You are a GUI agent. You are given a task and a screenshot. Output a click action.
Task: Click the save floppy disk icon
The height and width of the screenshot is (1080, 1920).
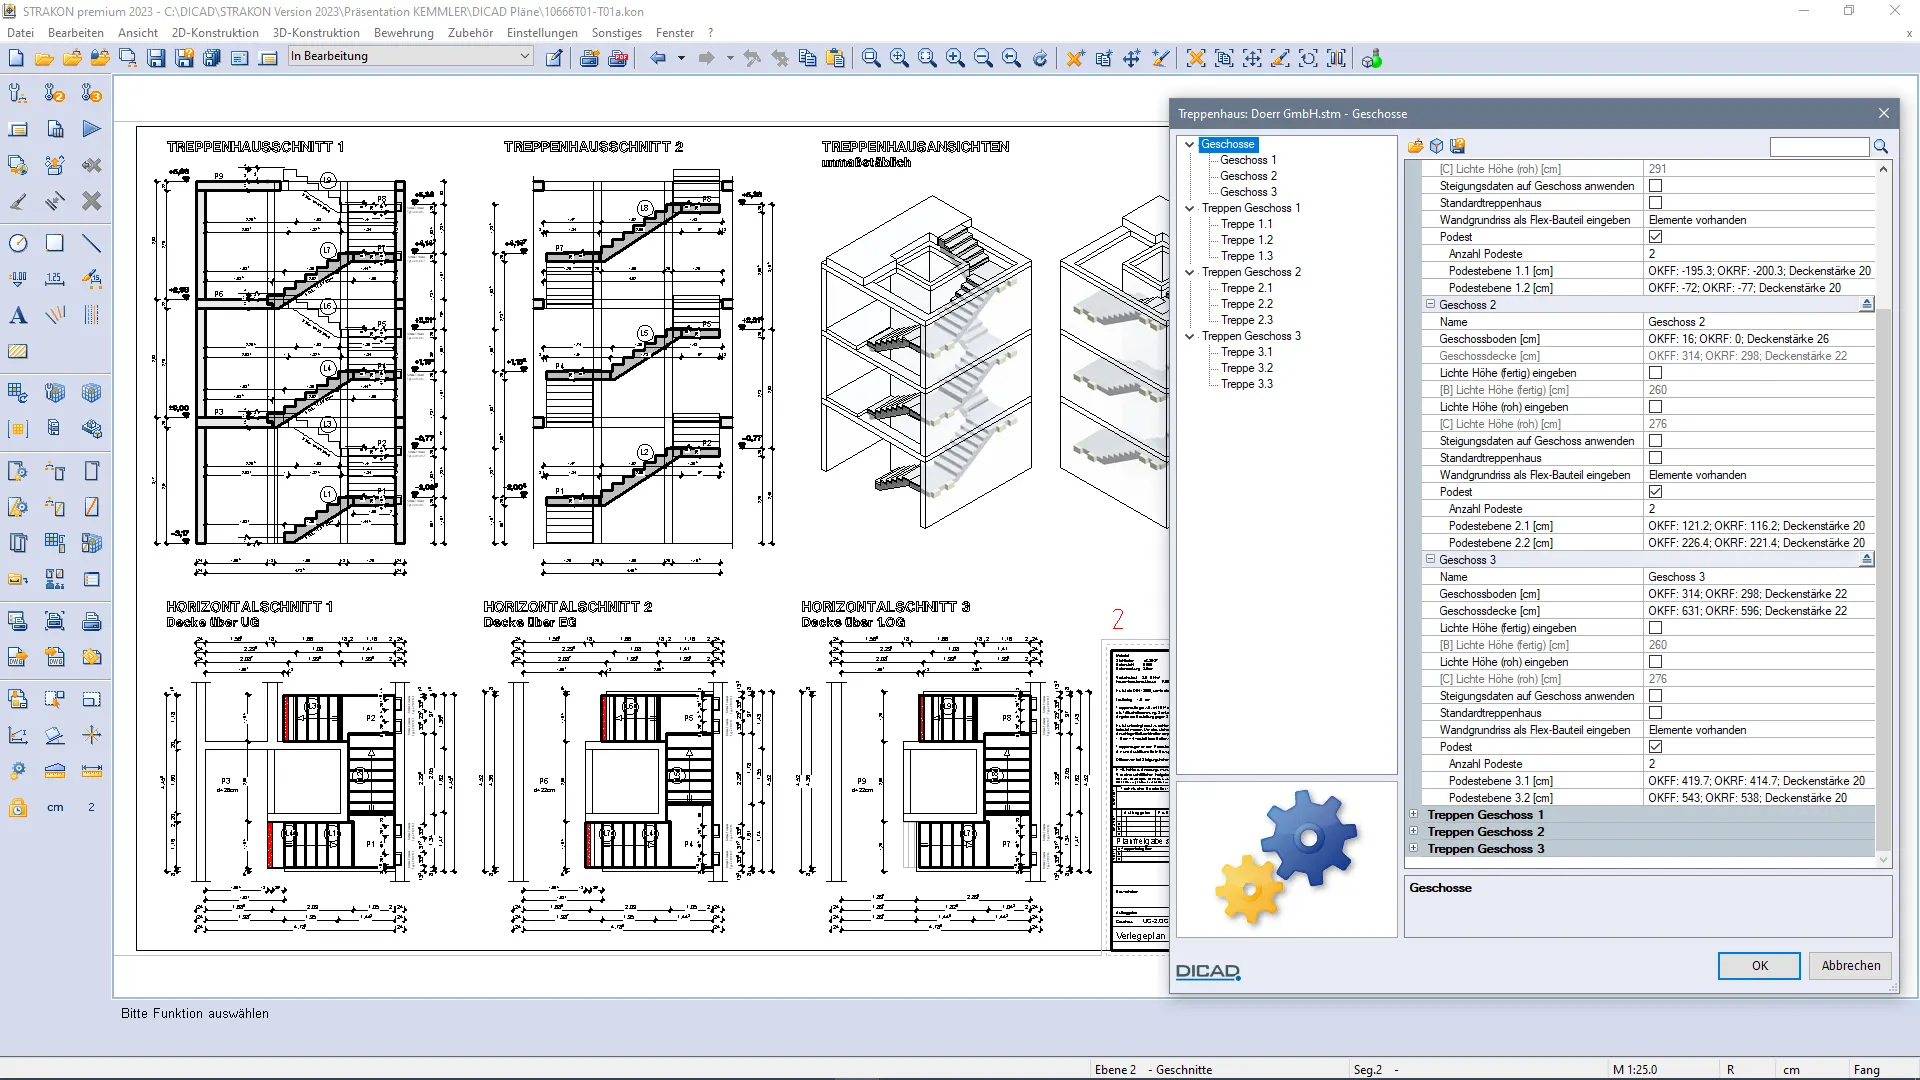(x=156, y=59)
